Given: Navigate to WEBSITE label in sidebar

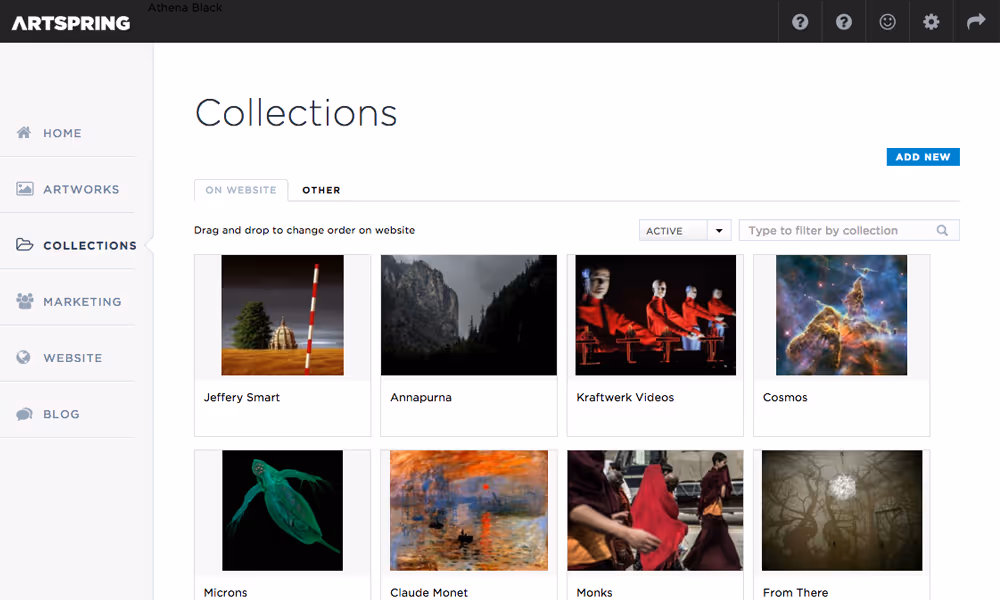Looking at the screenshot, I should (73, 358).
